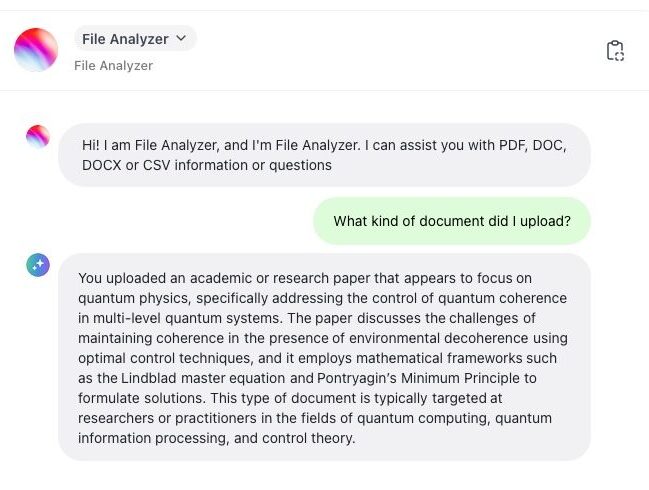
Task: Click the gray File Analyzer subtitle text
Action: point(113,66)
